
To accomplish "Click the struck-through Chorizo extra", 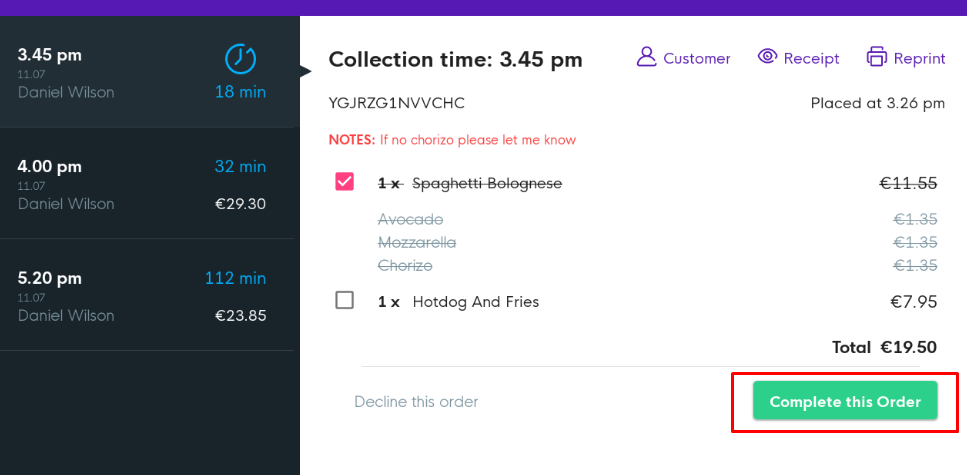I will pos(405,266).
